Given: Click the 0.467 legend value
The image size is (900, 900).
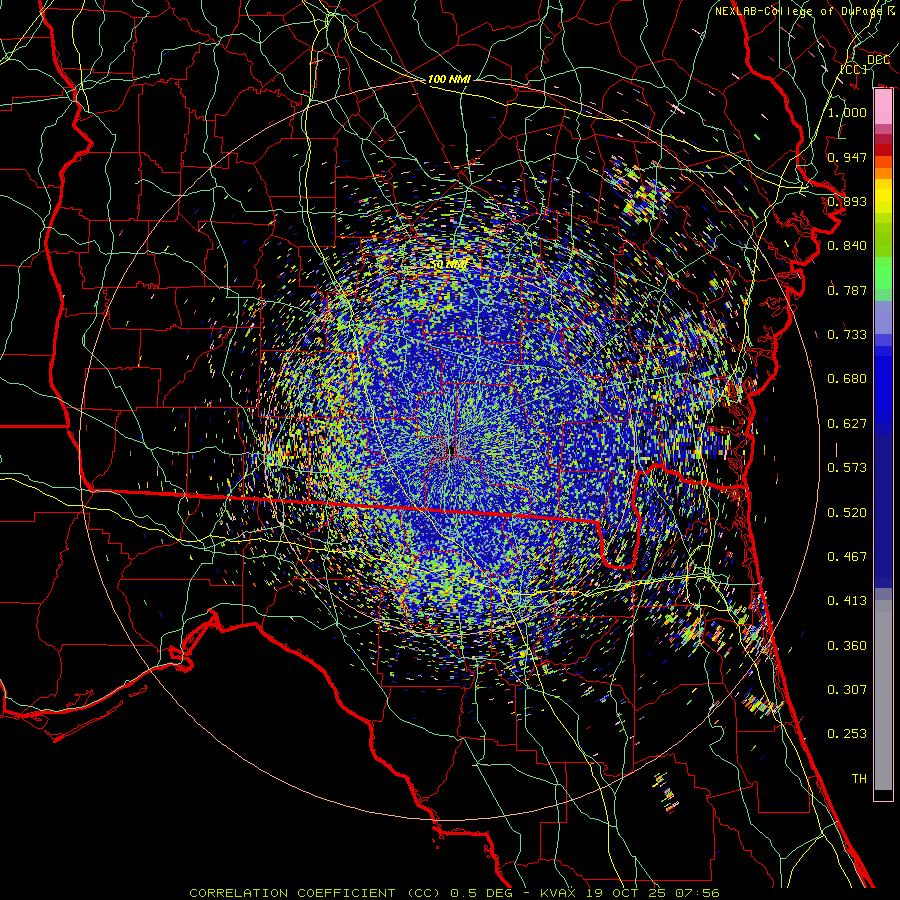Looking at the screenshot, I should [847, 557].
